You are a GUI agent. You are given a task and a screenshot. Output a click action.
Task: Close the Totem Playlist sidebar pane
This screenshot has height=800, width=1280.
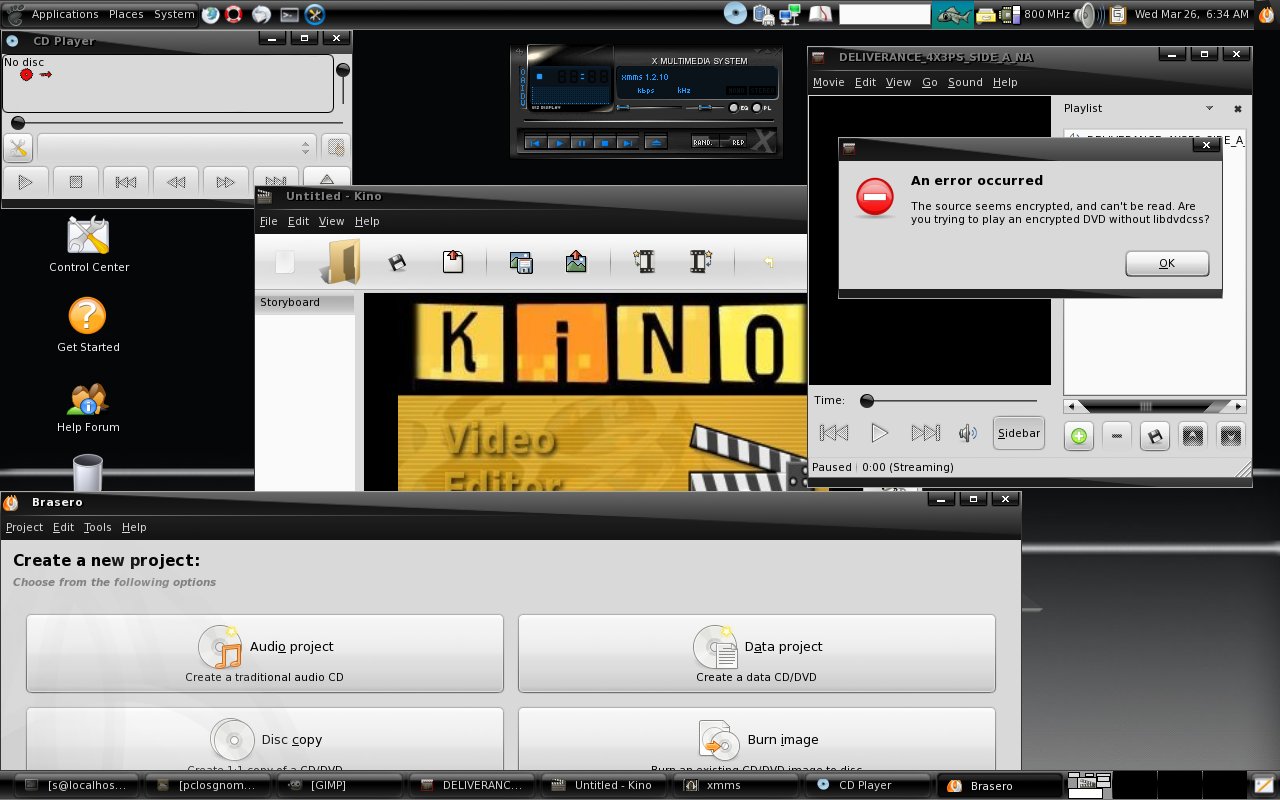pyautogui.click(x=1237, y=108)
